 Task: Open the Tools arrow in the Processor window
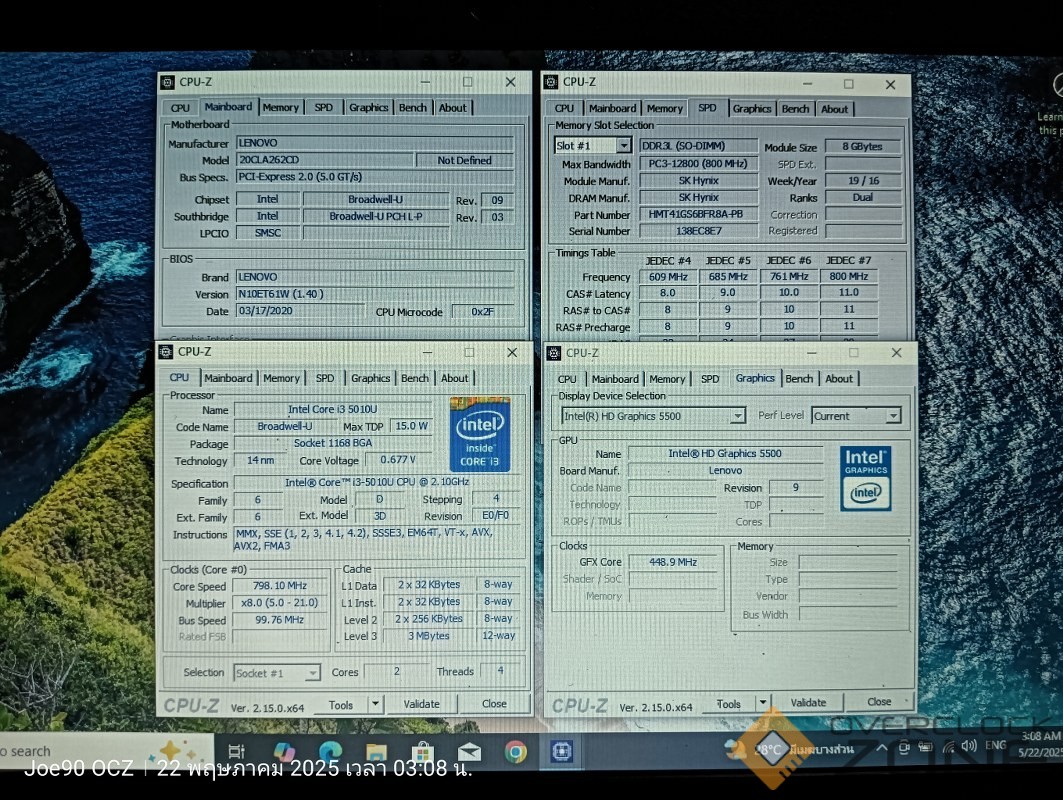coord(376,704)
